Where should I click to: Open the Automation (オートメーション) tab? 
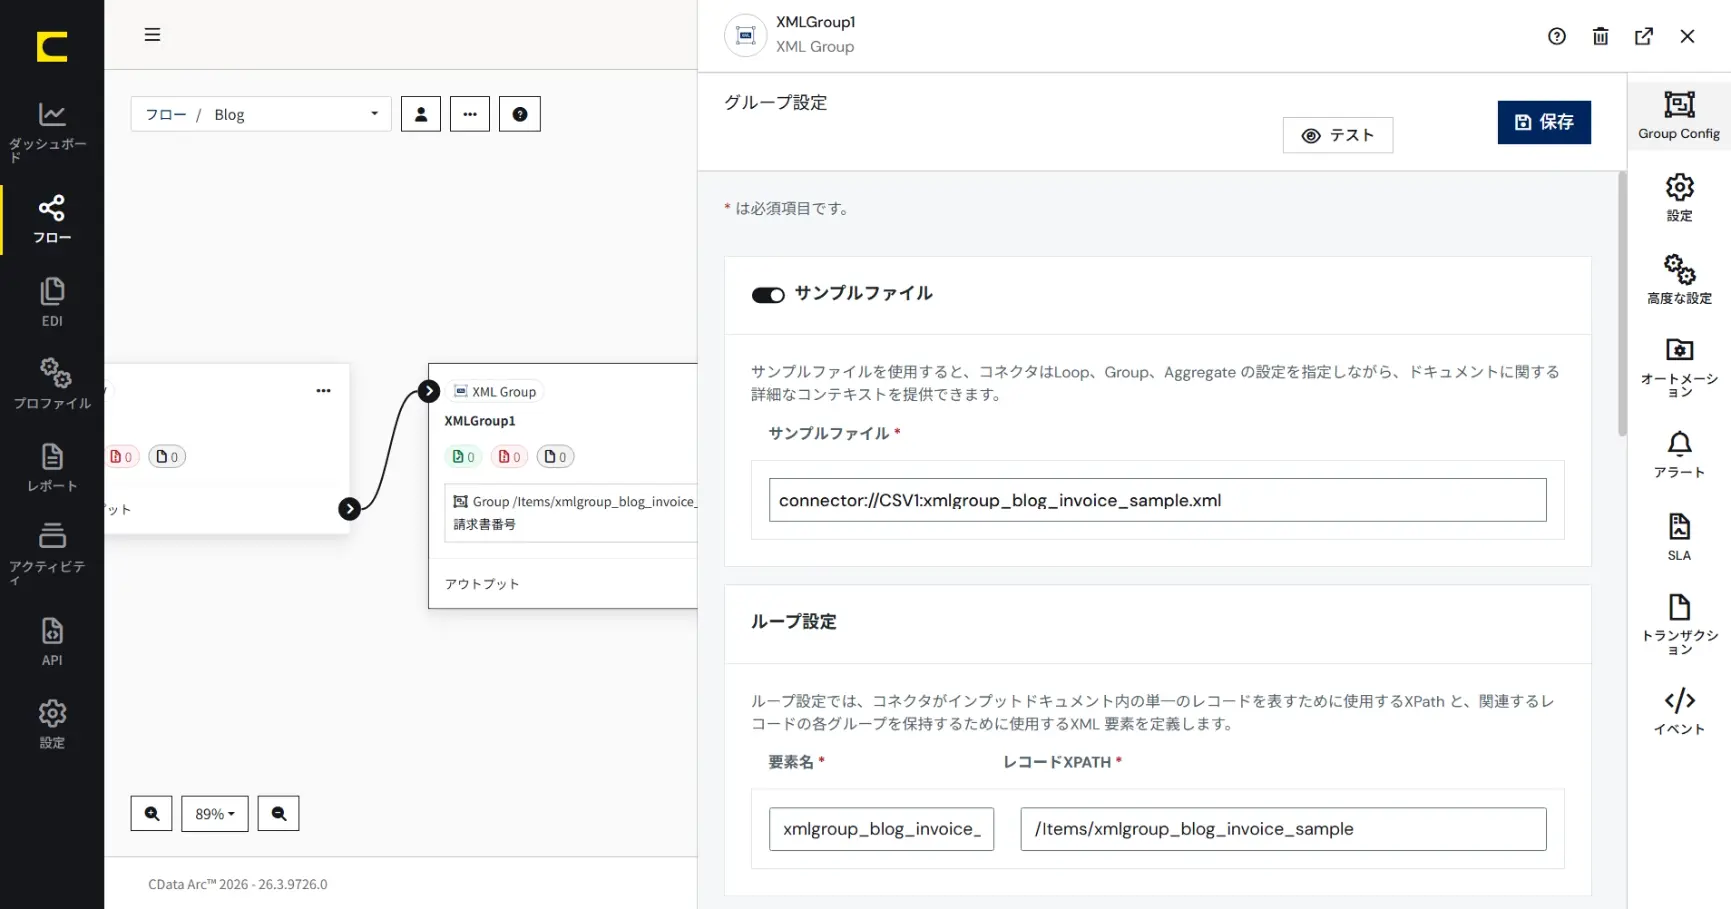tap(1679, 367)
